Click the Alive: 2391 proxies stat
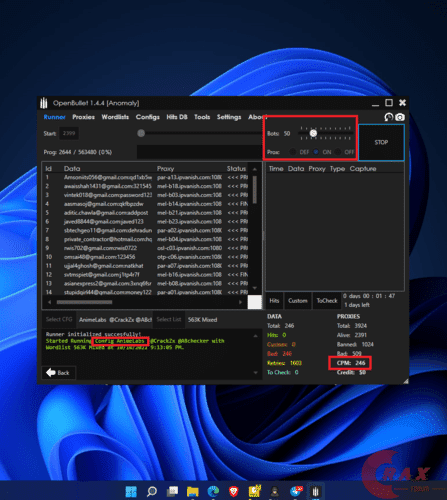This screenshot has height=500, width=447. 352,335
